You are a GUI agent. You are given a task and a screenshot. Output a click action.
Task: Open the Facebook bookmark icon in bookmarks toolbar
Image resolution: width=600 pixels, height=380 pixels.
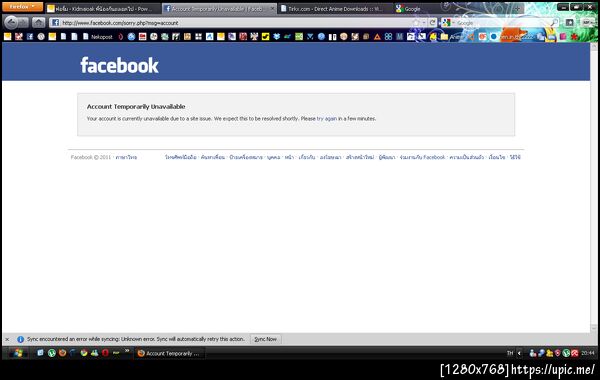tap(30, 37)
